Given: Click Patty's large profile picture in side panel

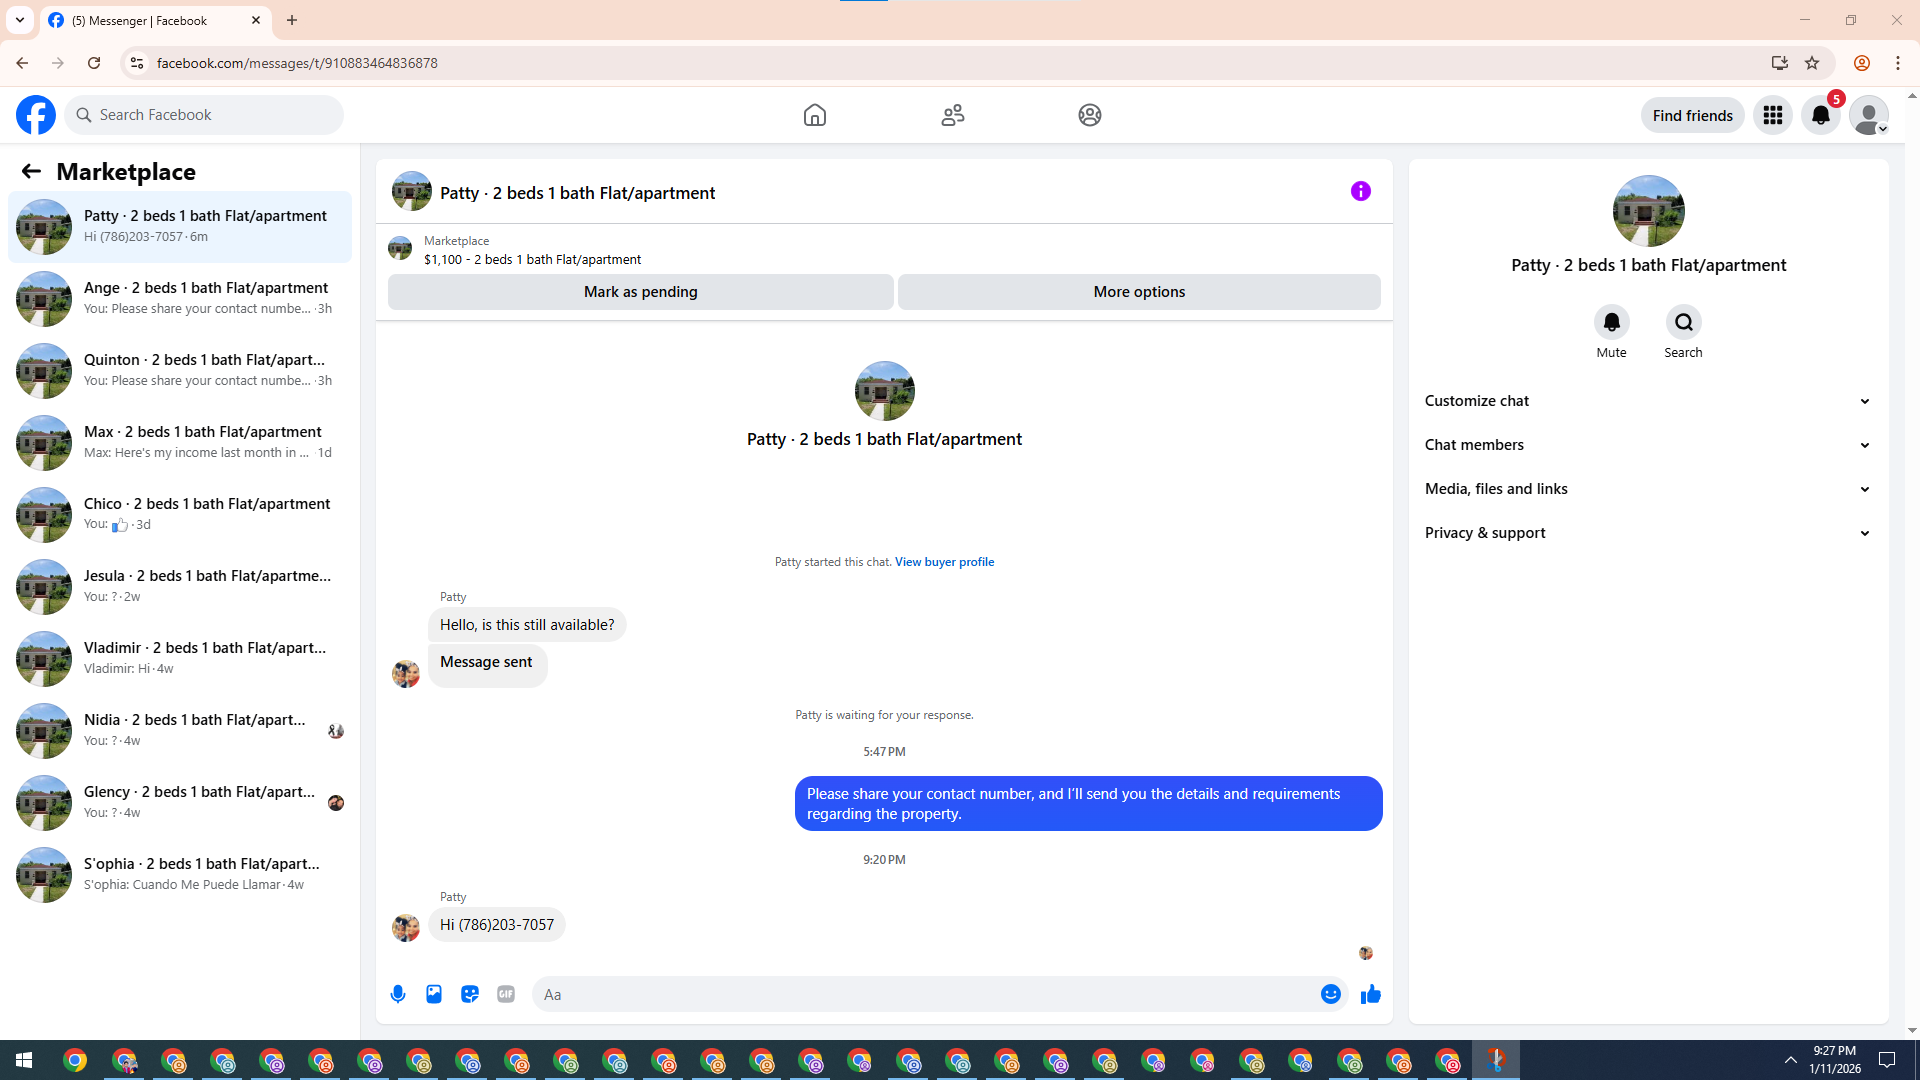Looking at the screenshot, I should [x=1649, y=211].
